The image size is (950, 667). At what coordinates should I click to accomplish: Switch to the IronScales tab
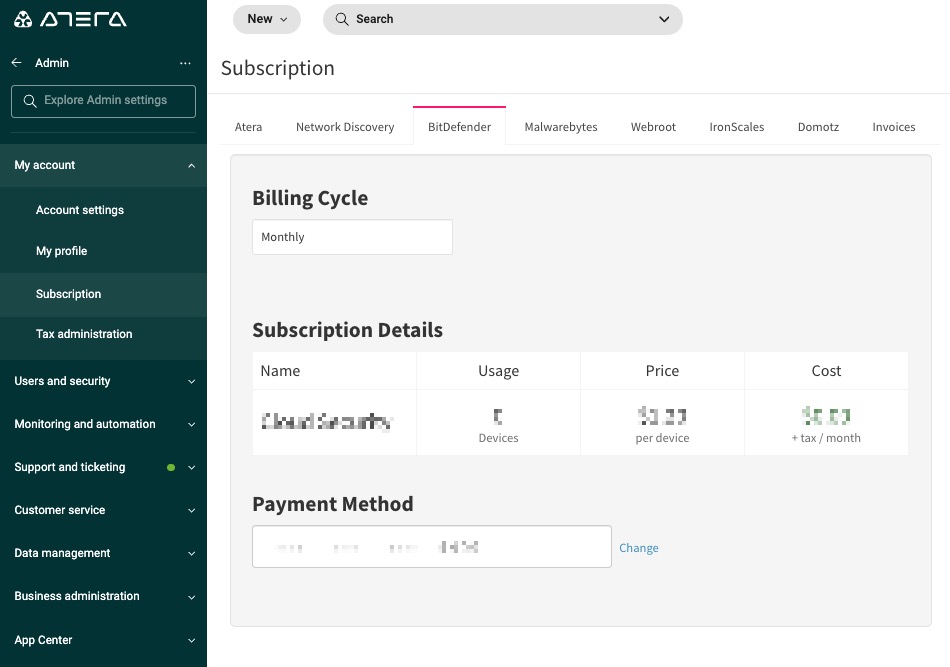click(x=737, y=127)
